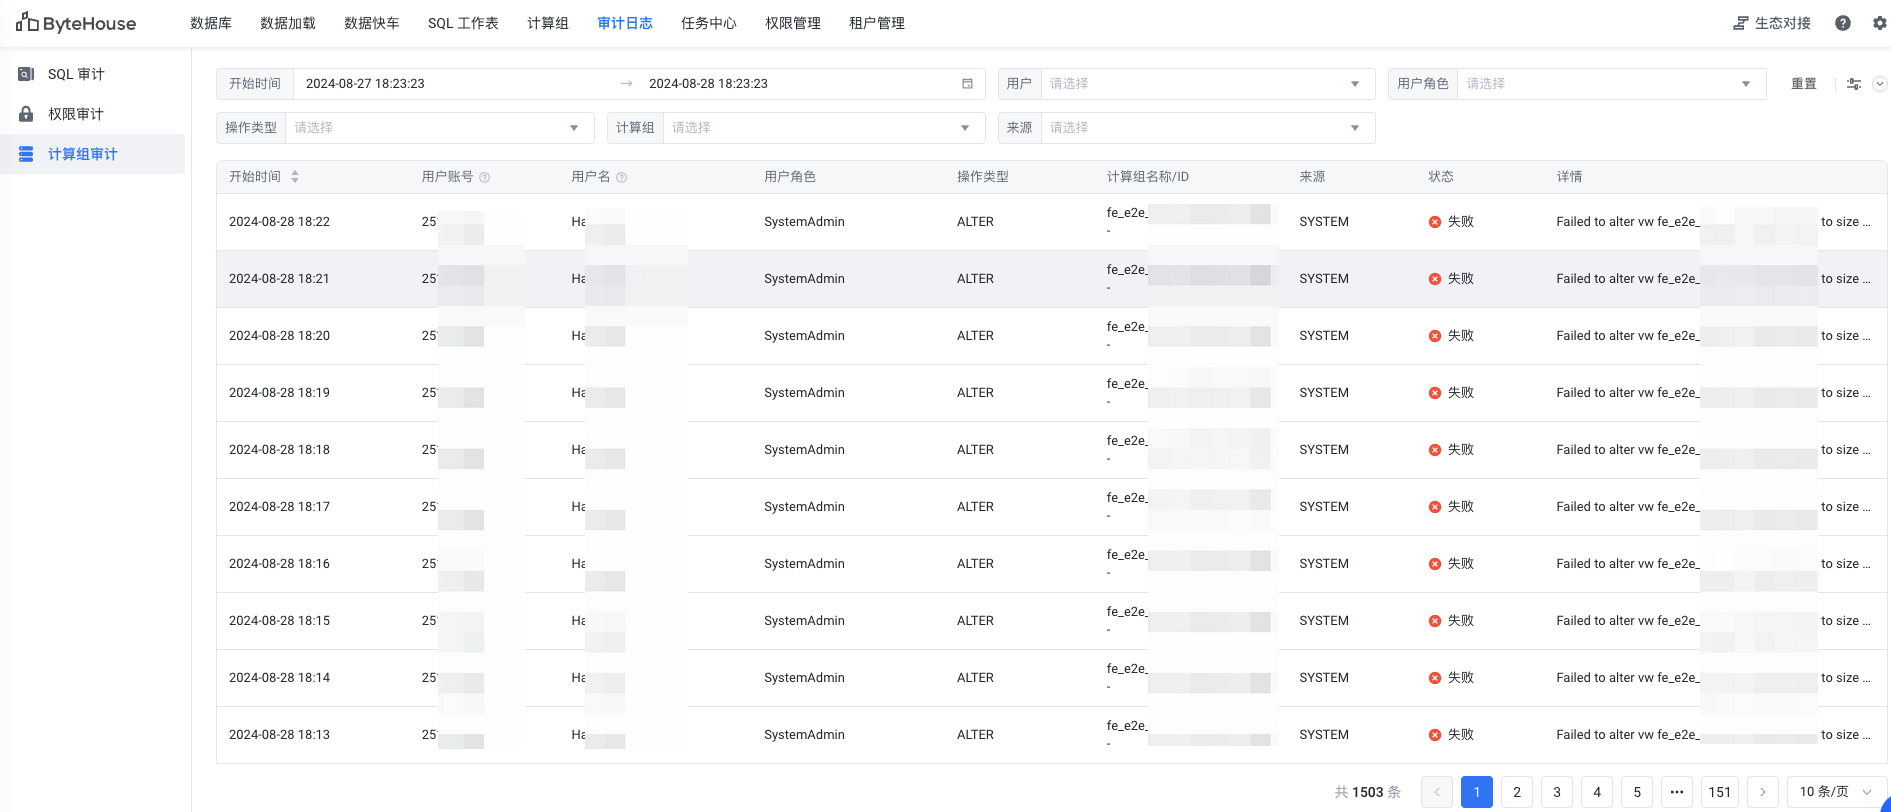Viewport: 1891px width, 812px height.
Task: Click the failure detail in 18:15 row
Action: pyautogui.click(x=1713, y=621)
